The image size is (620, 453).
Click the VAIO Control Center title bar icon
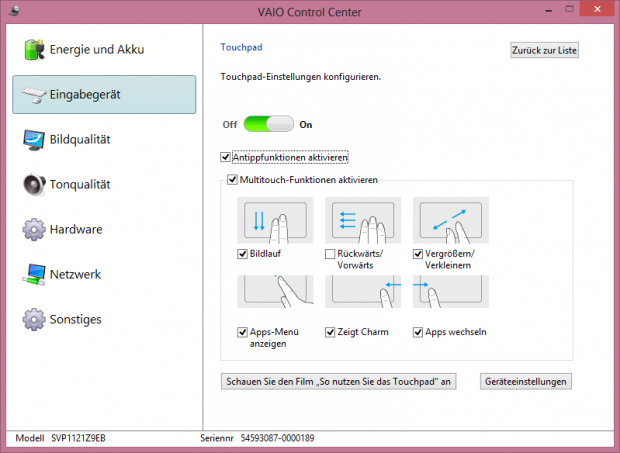tap(14, 11)
